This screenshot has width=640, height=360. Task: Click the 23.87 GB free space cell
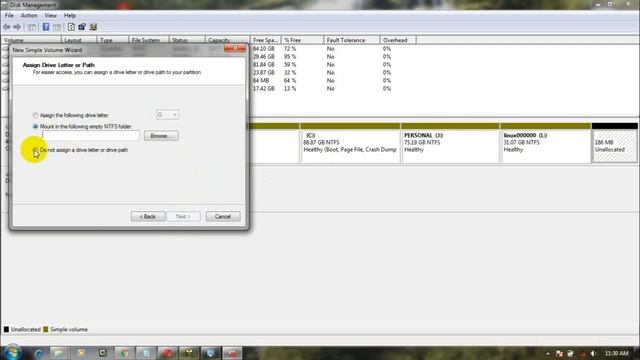pyautogui.click(x=264, y=73)
